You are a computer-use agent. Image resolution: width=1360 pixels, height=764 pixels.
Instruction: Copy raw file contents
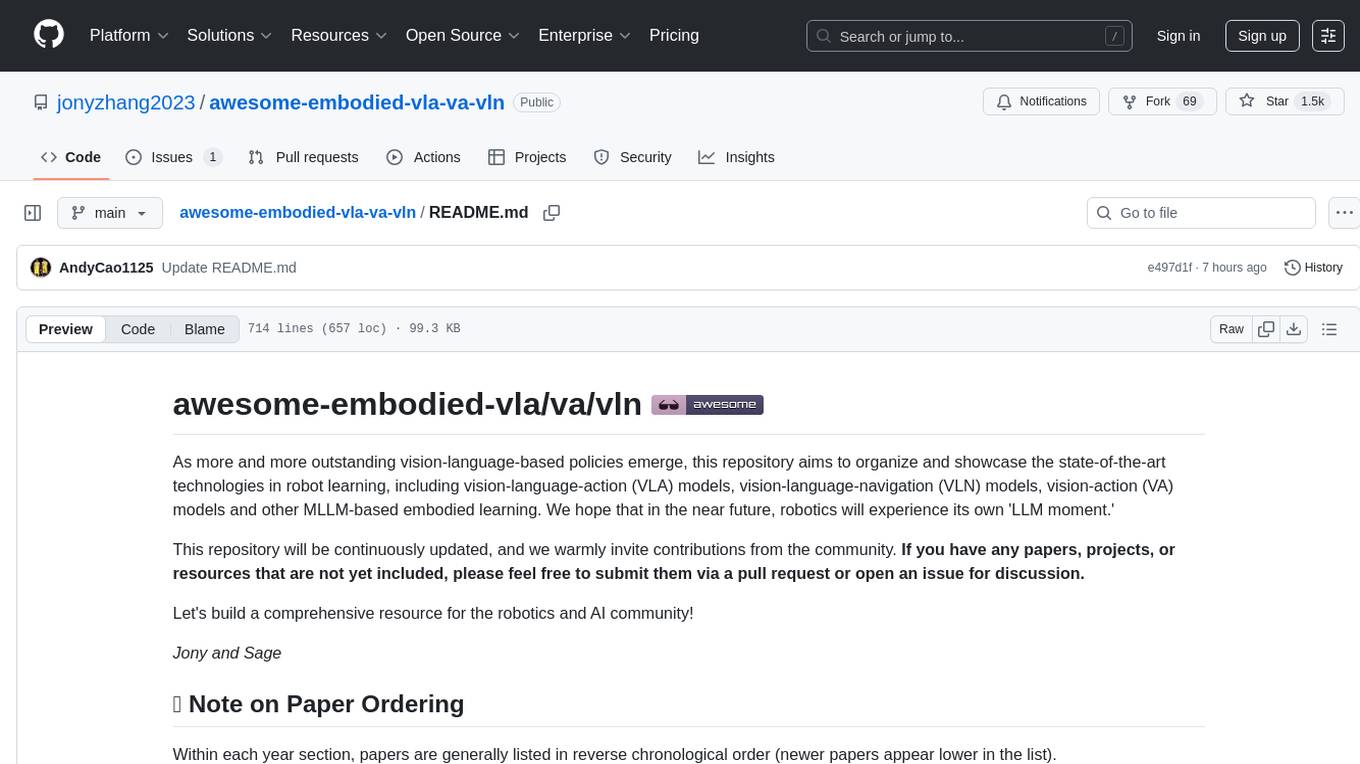point(1267,329)
